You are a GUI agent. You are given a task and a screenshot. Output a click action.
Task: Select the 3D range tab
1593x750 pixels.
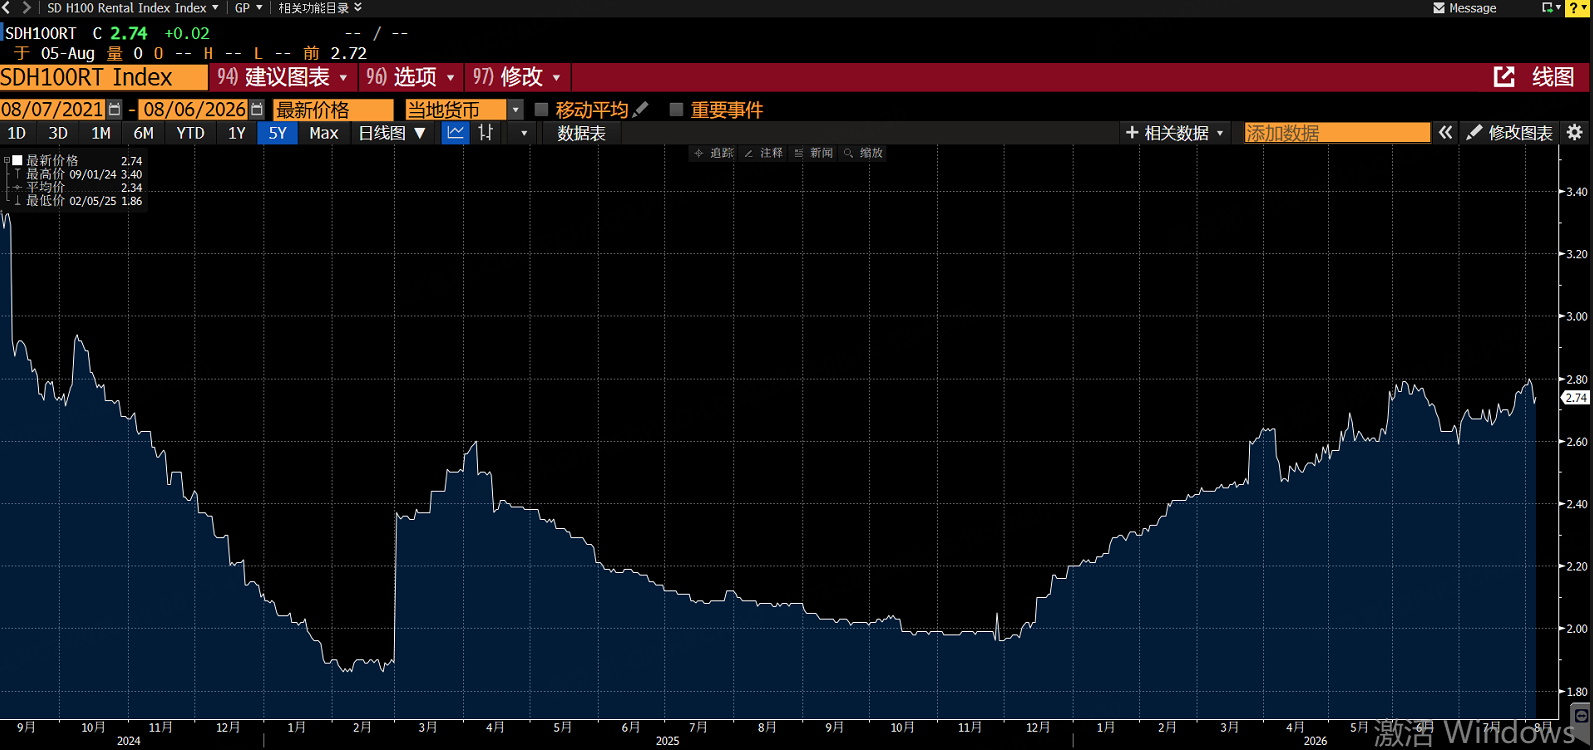pyautogui.click(x=58, y=133)
